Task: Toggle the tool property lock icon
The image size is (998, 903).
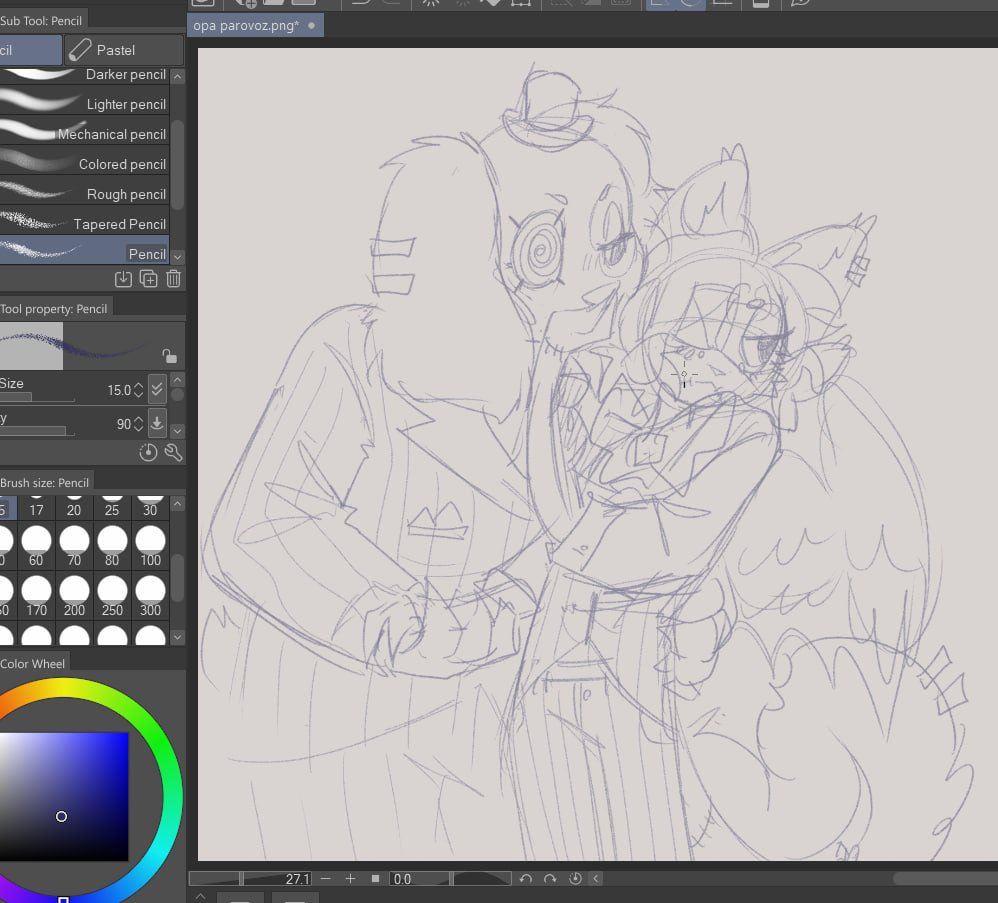Action: tap(169, 356)
